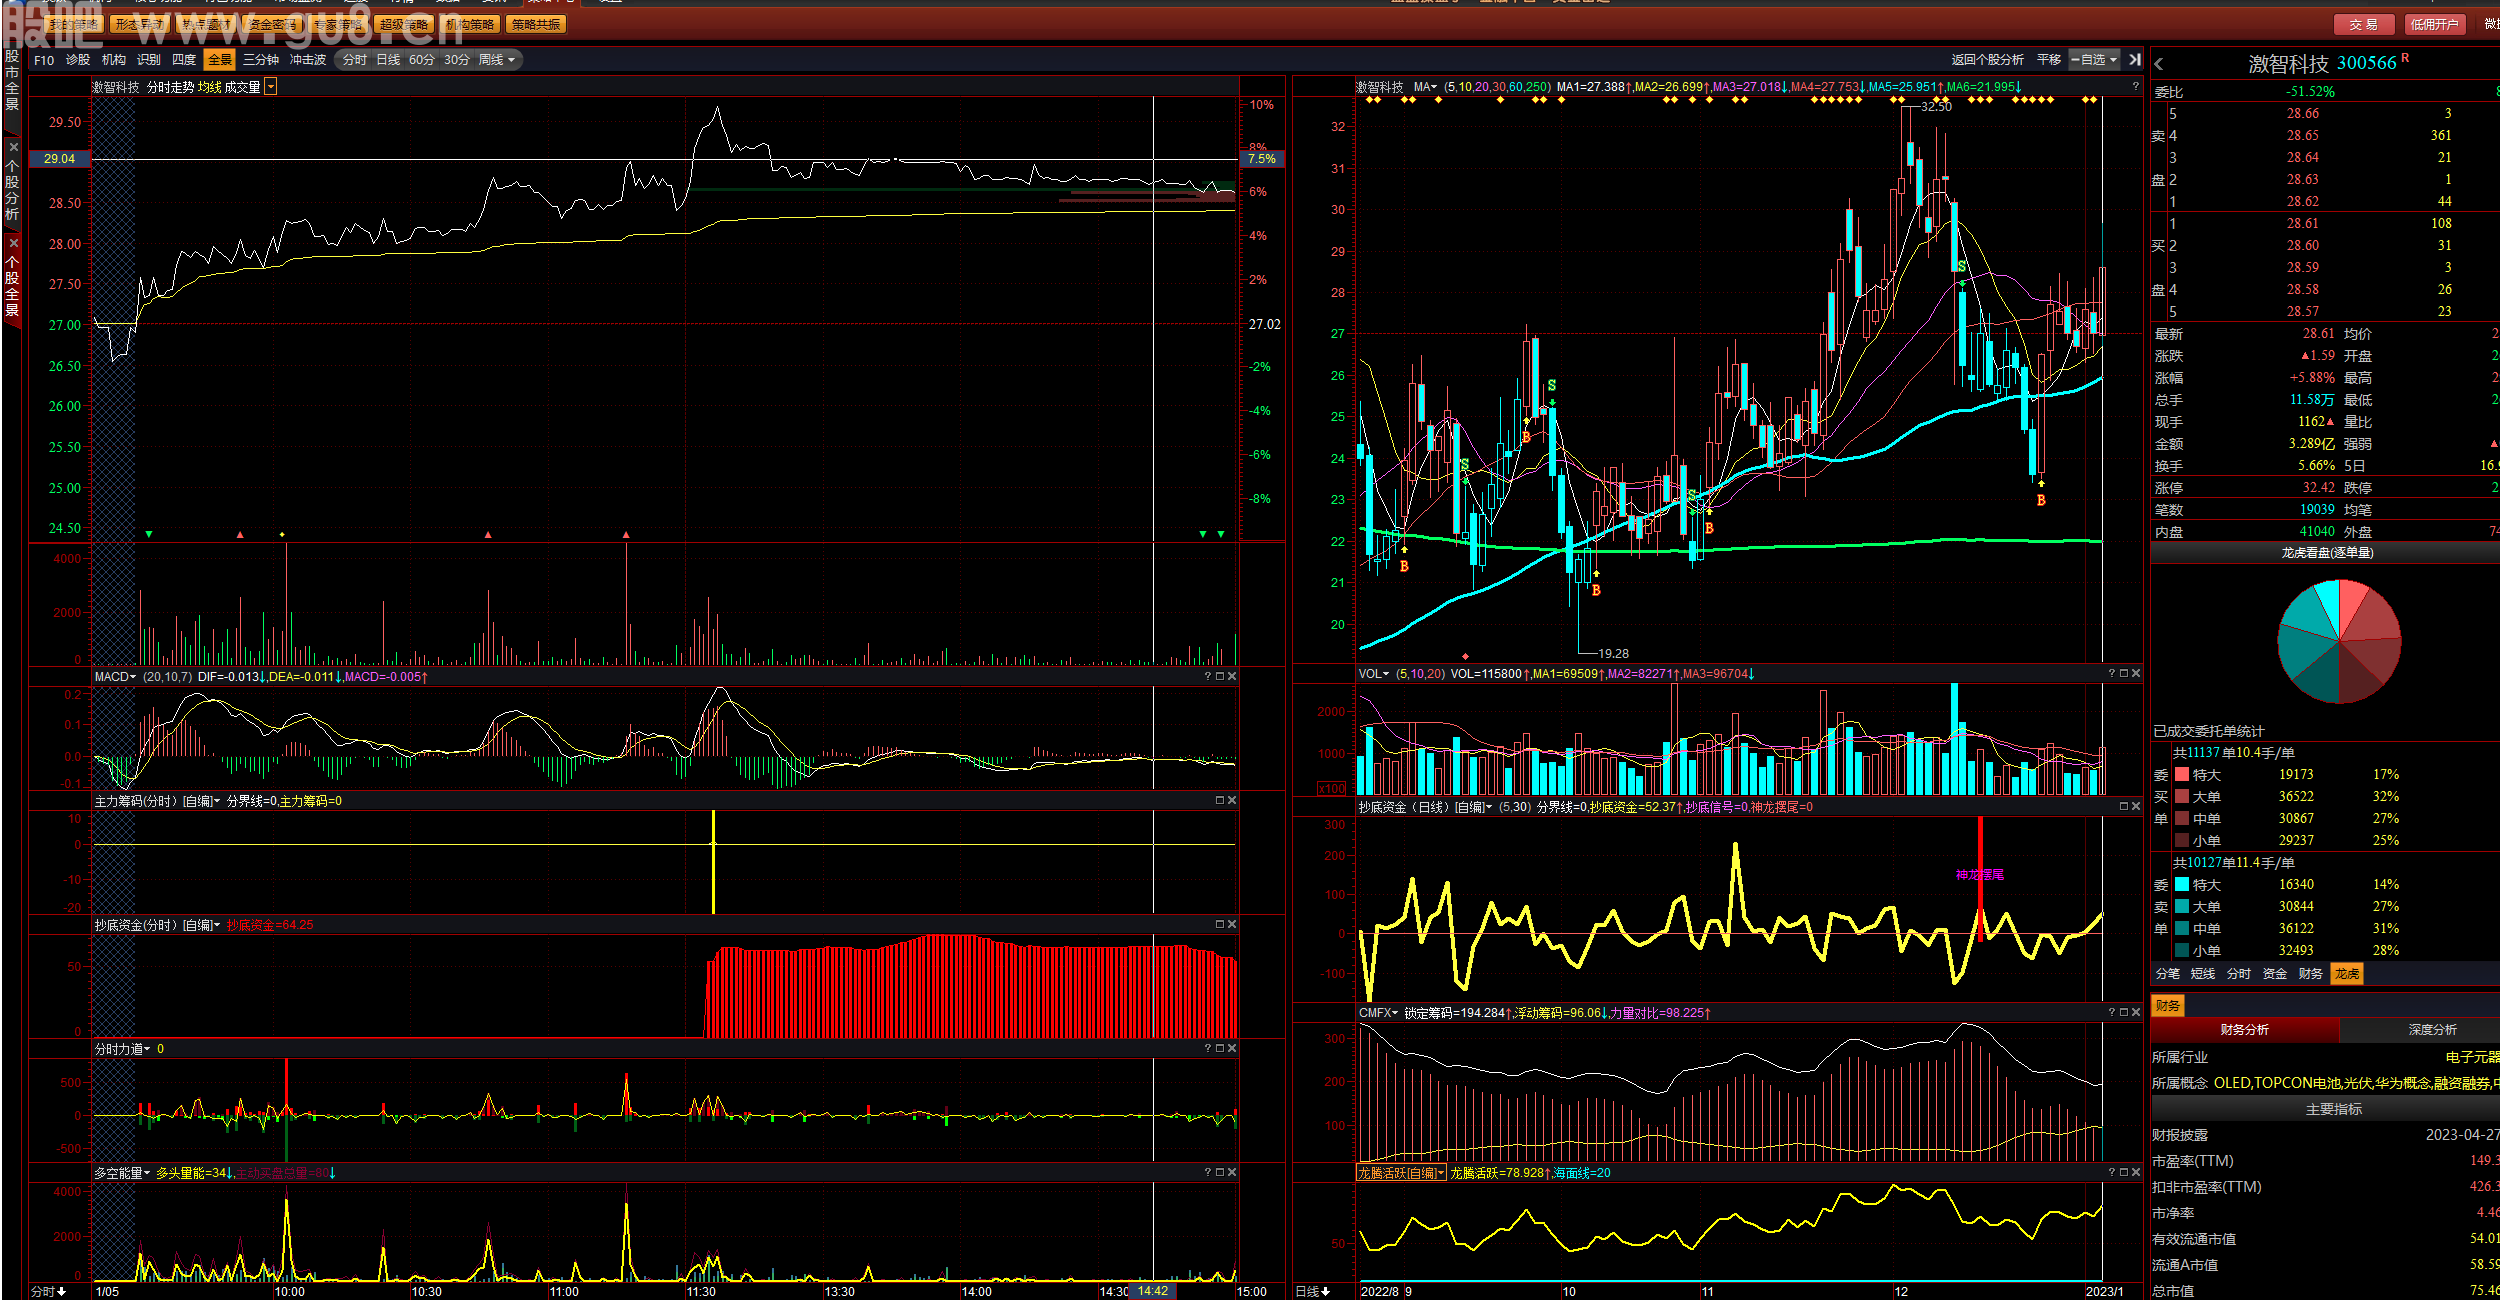Image resolution: width=2500 pixels, height=1300 pixels.
Task: Select the 60分 period
Action: coord(422,60)
